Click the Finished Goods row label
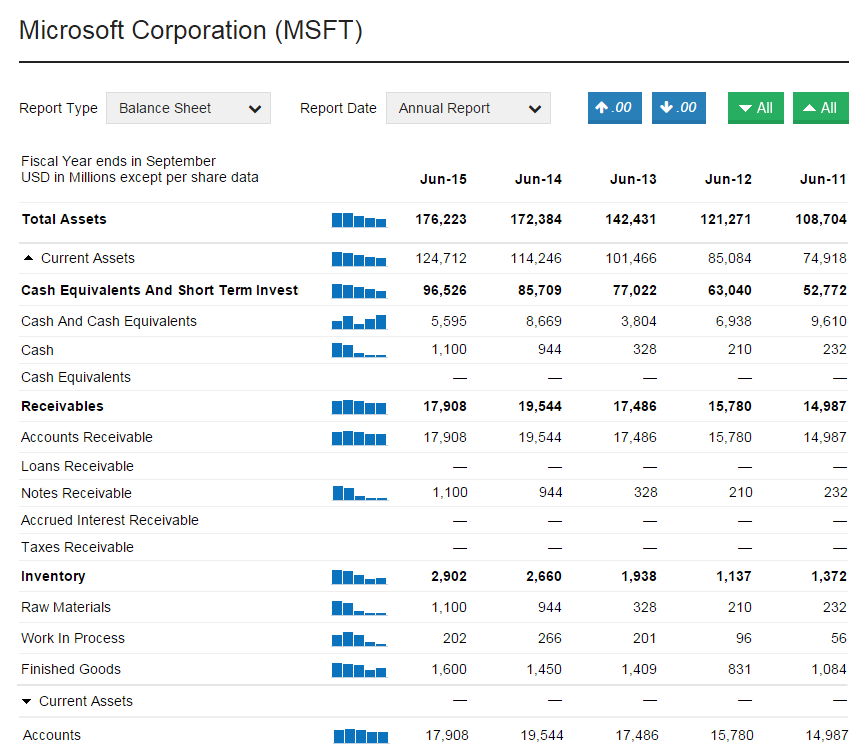866x754 pixels. (70, 670)
